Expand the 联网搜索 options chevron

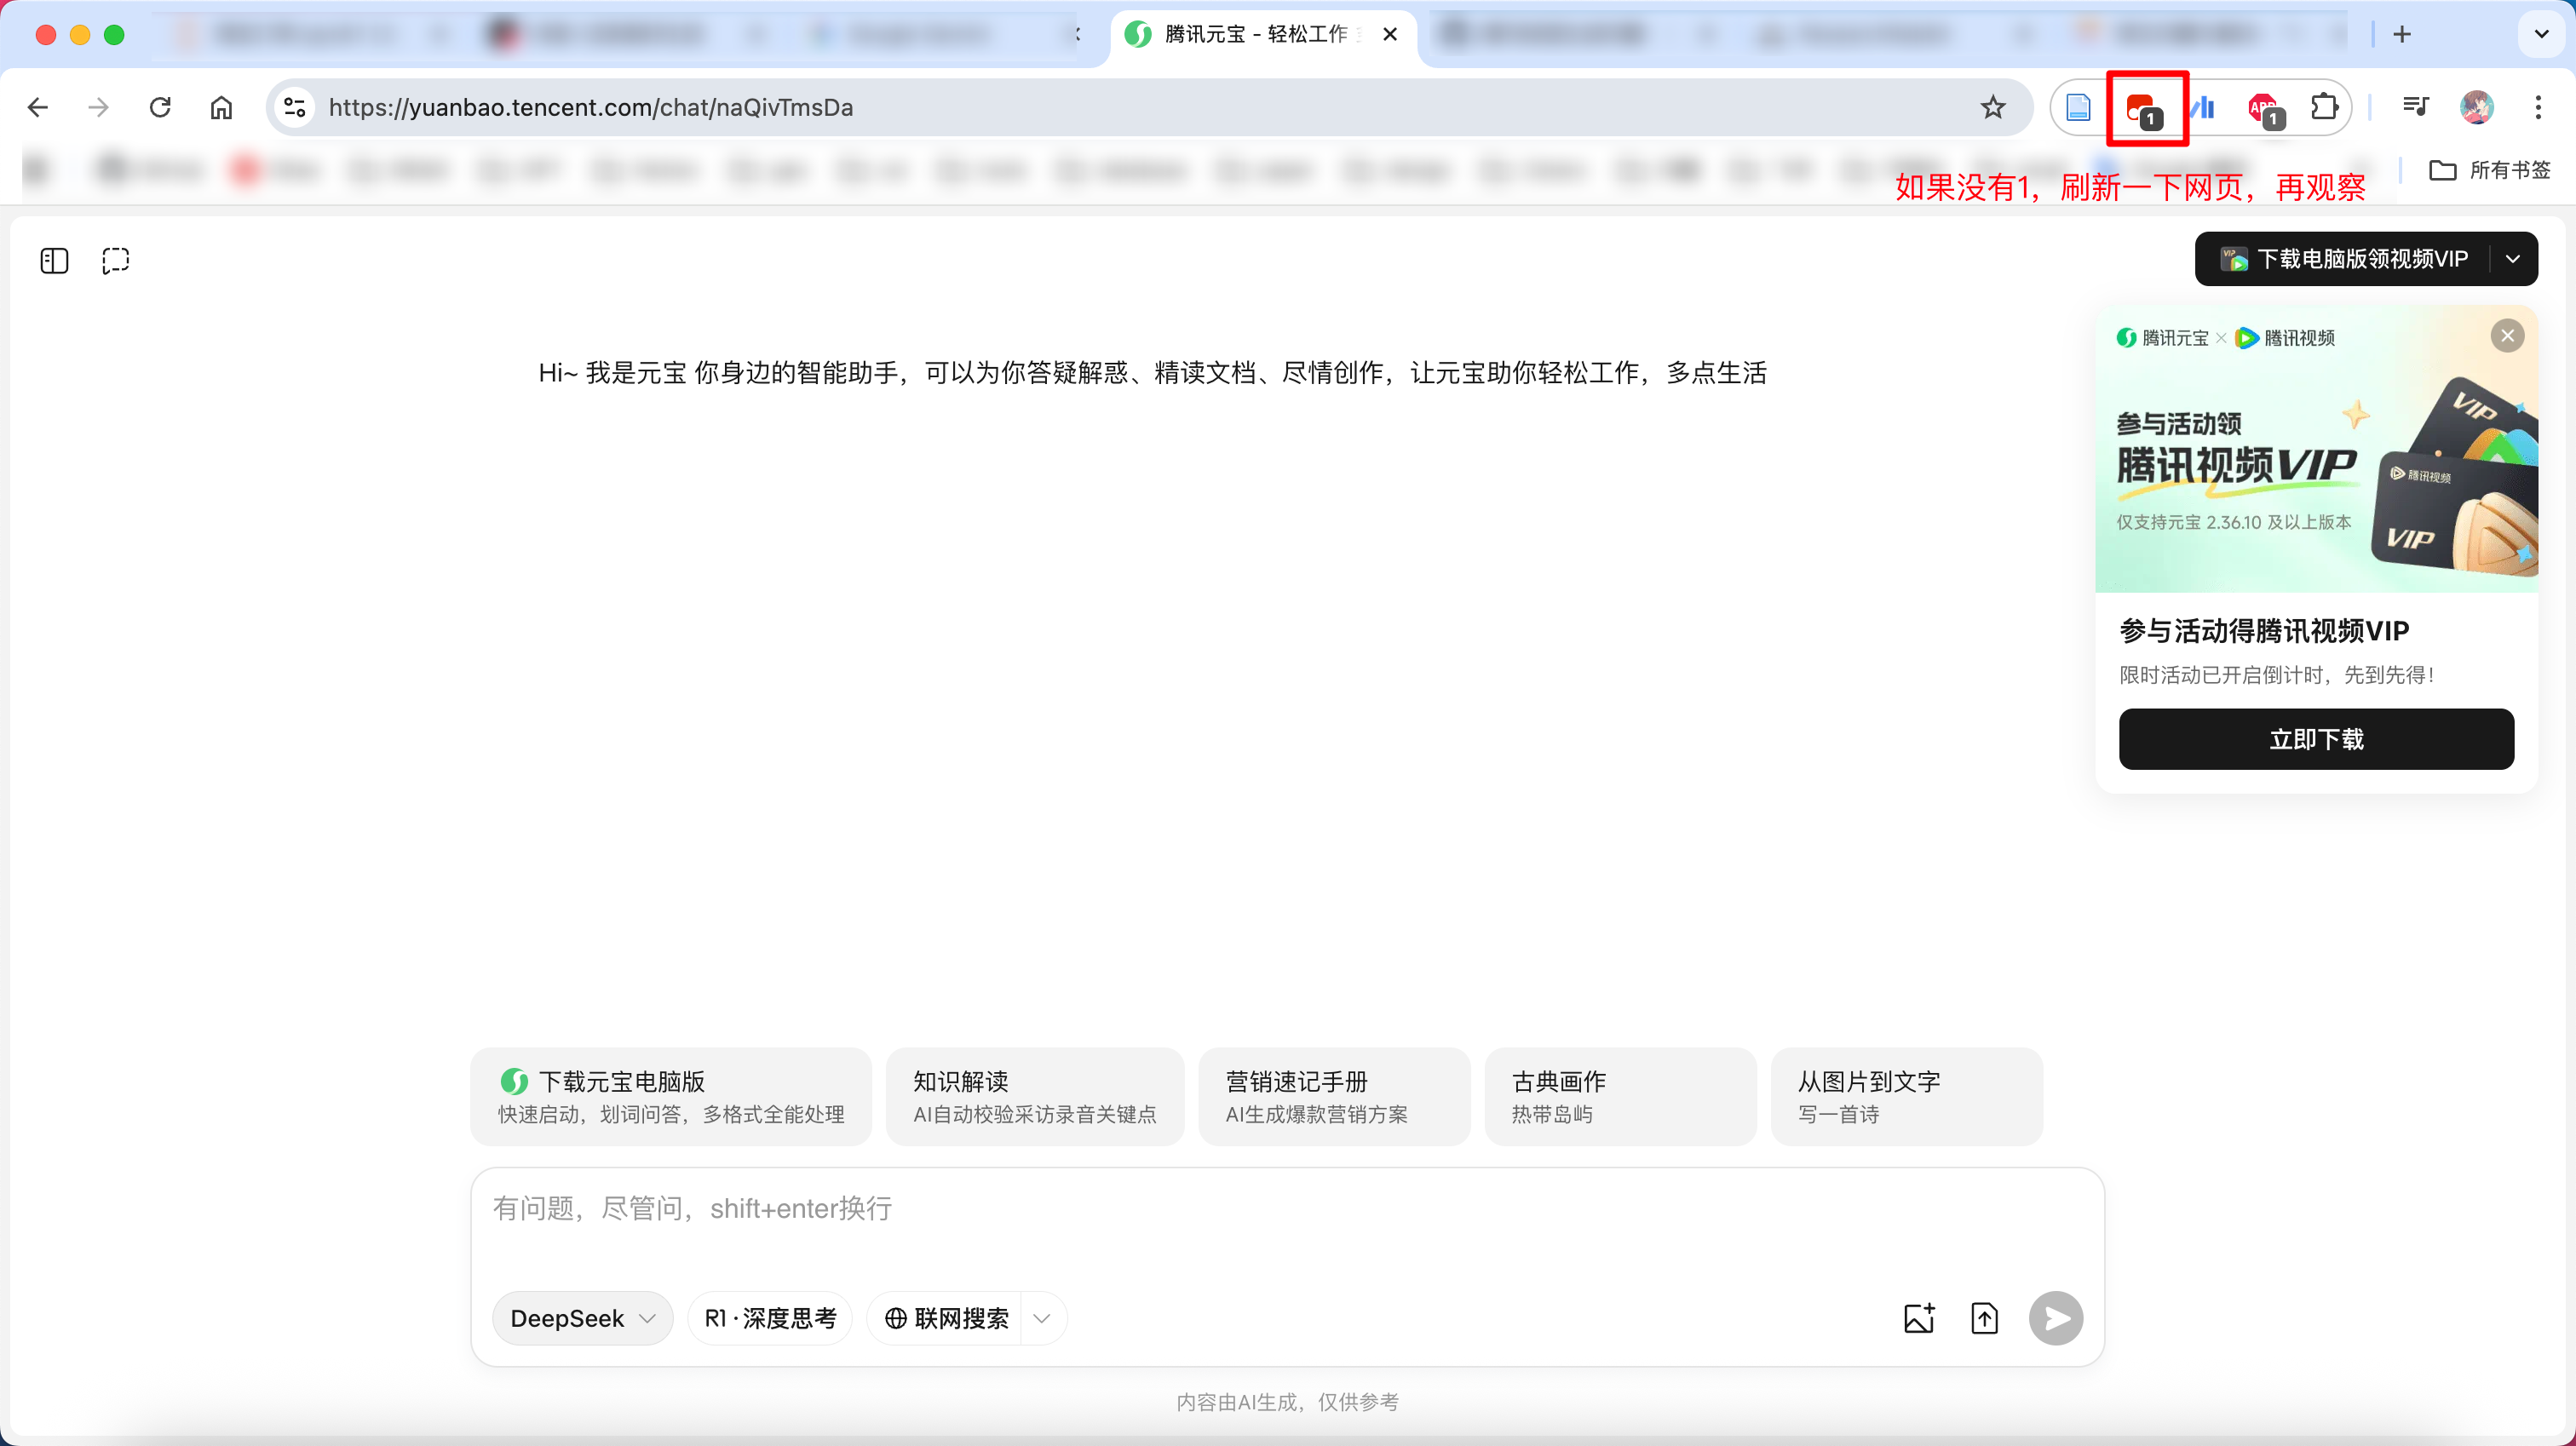1043,1318
